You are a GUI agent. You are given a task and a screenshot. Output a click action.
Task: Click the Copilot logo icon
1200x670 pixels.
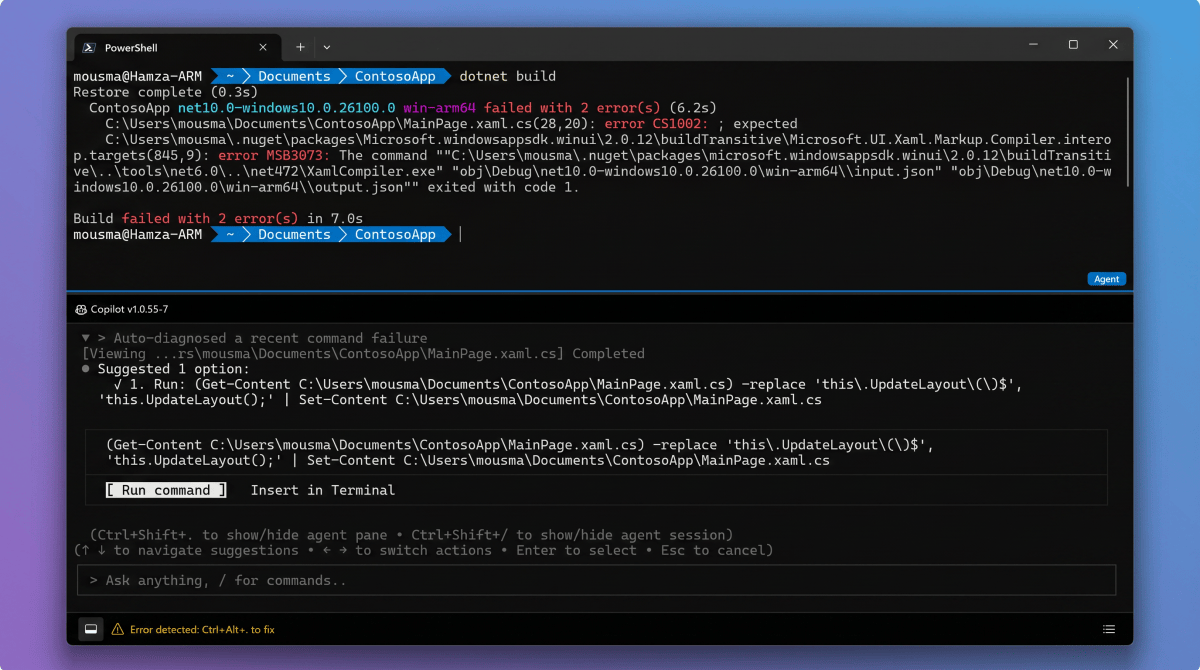click(x=81, y=309)
